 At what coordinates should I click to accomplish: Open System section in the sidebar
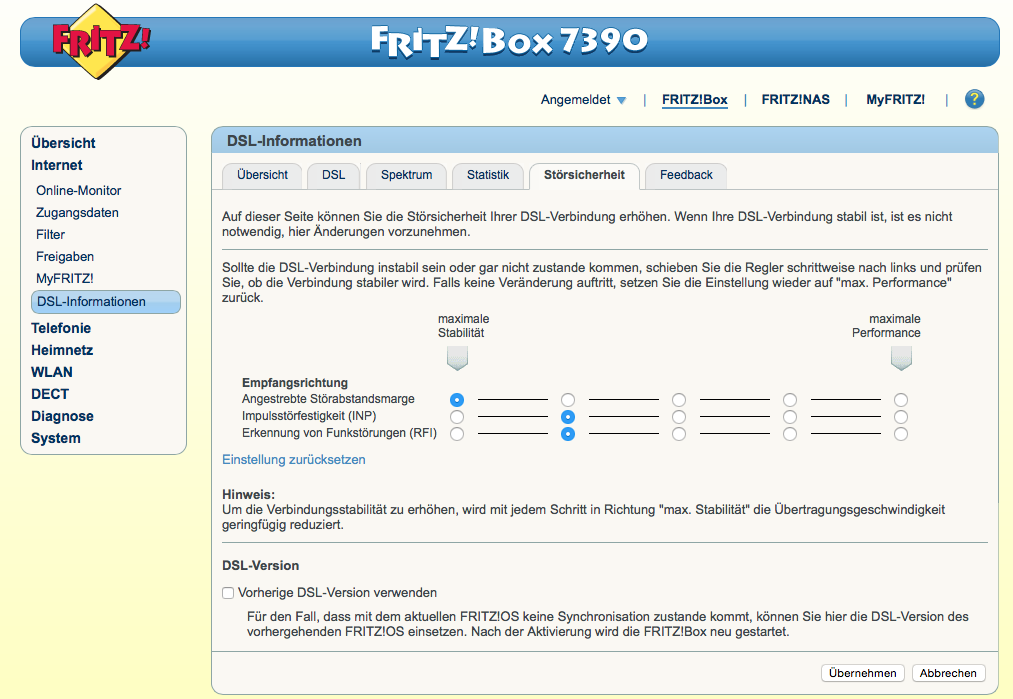click(x=56, y=438)
